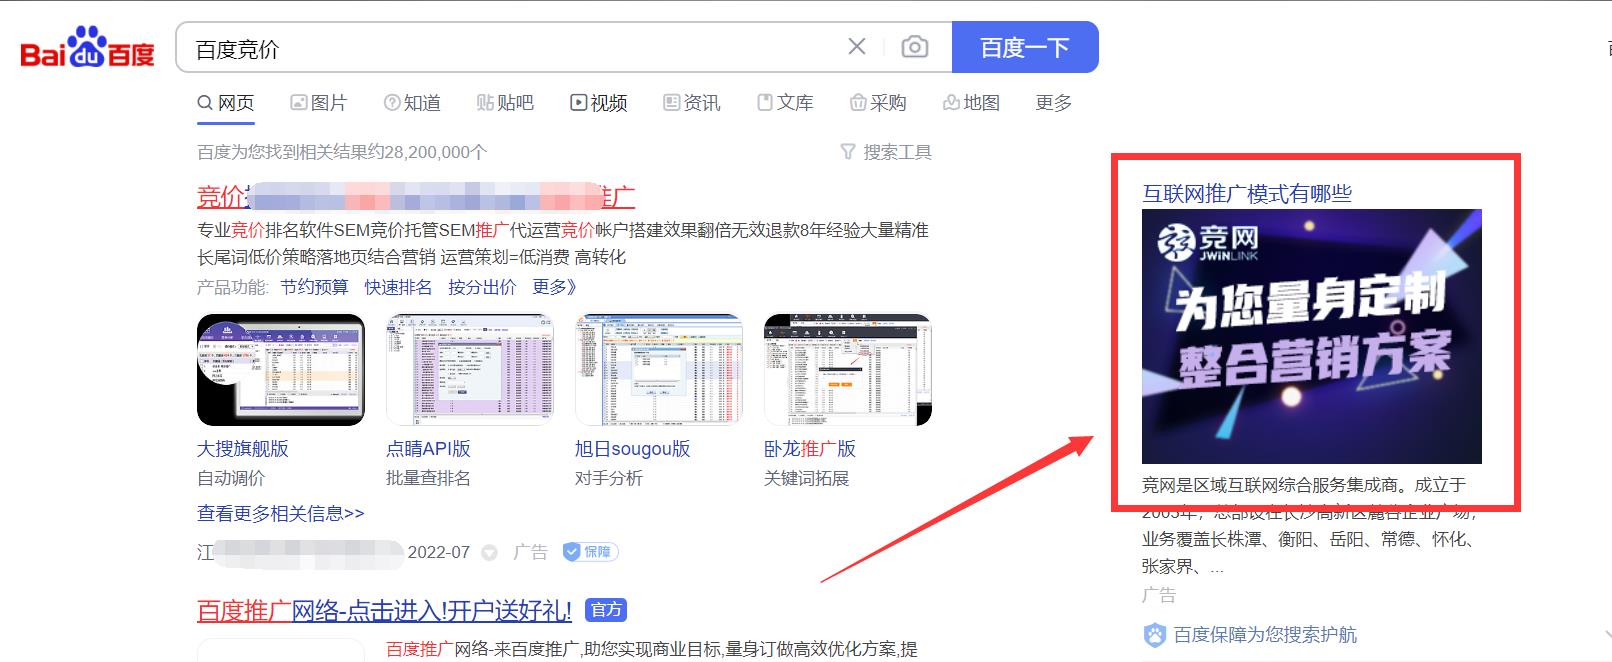Switch to the 采购 tab
1612x662 pixels.
(x=878, y=103)
